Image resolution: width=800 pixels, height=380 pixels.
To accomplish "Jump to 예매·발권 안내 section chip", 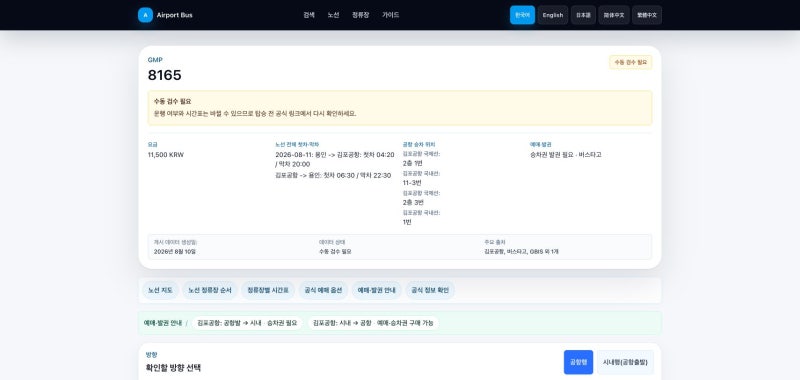I will pyautogui.click(x=377, y=290).
